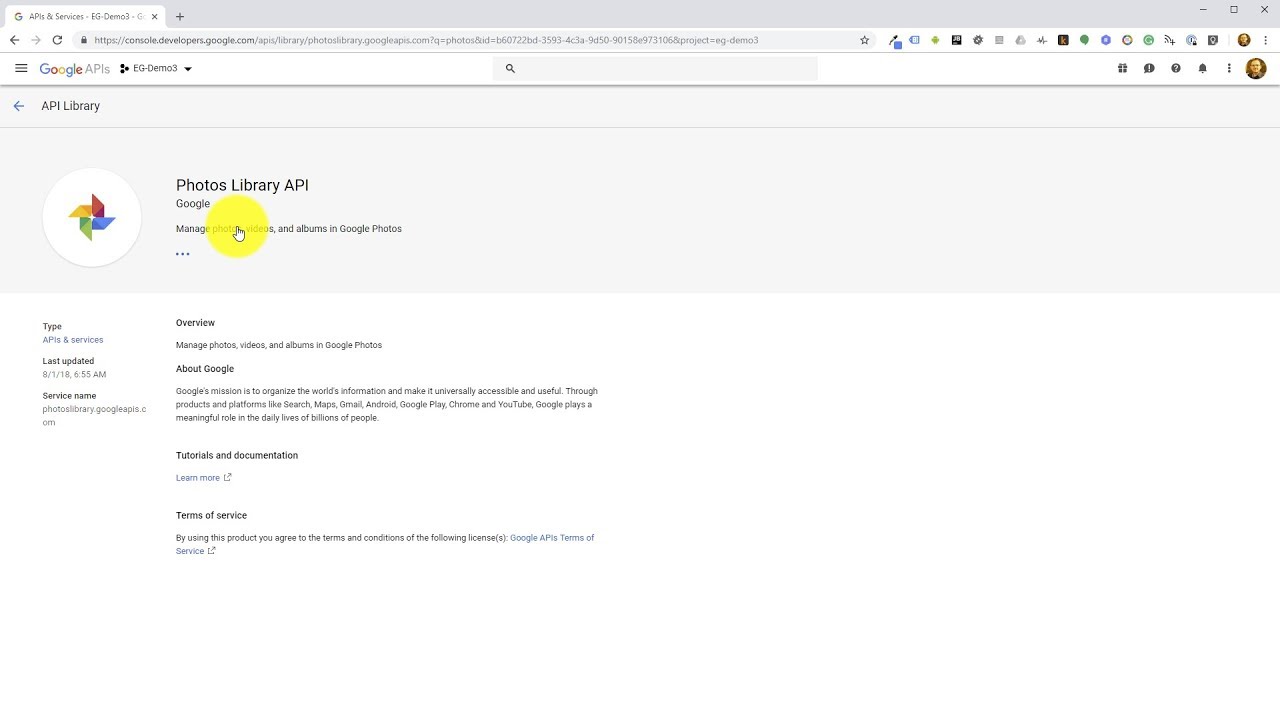This screenshot has height=720, width=1280.
Task: Click the Google Drive extension icon
Action: pyautogui.click(x=1020, y=40)
